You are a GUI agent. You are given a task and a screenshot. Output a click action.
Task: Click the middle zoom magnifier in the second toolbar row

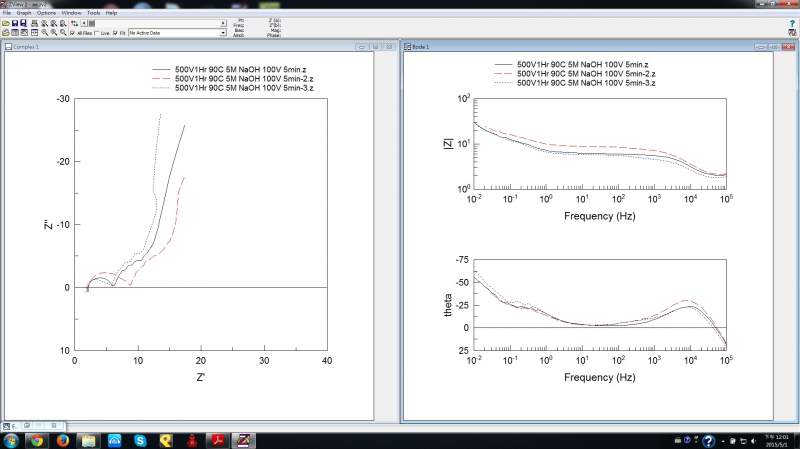click(54, 33)
